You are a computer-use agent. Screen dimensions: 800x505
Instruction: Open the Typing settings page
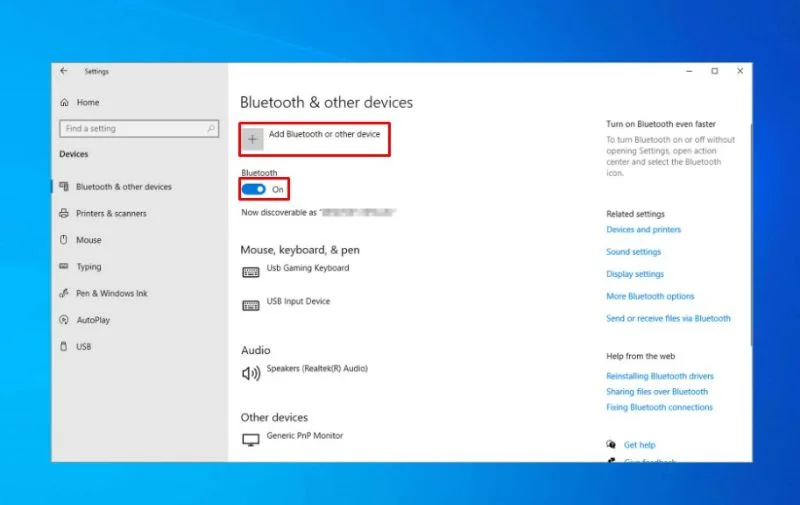(x=89, y=267)
